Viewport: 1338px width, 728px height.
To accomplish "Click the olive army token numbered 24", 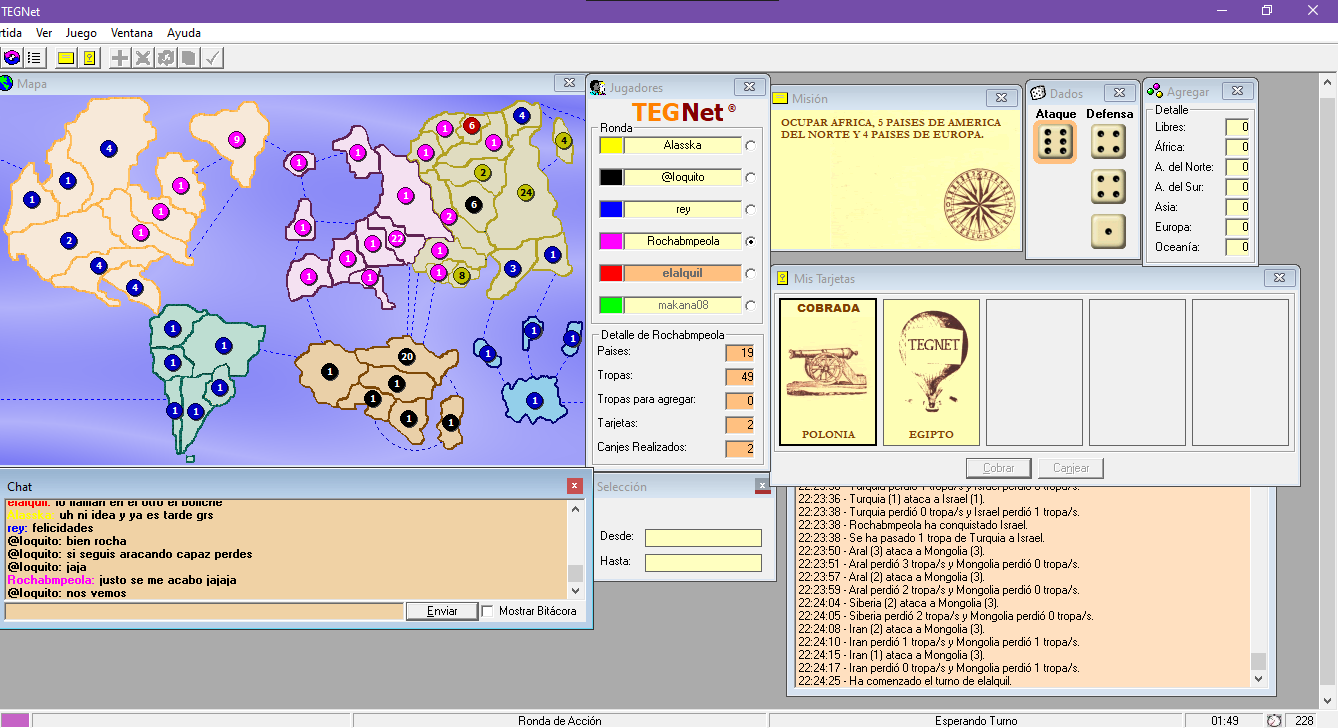I will tap(526, 192).
